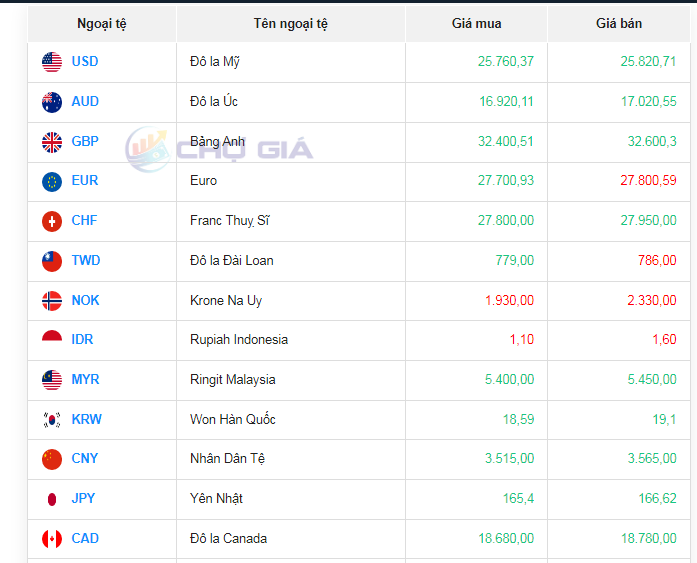The width and height of the screenshot is (697, 563).
Task: Click the Swiss flag icon for CHF
Action: click(52, 221)
